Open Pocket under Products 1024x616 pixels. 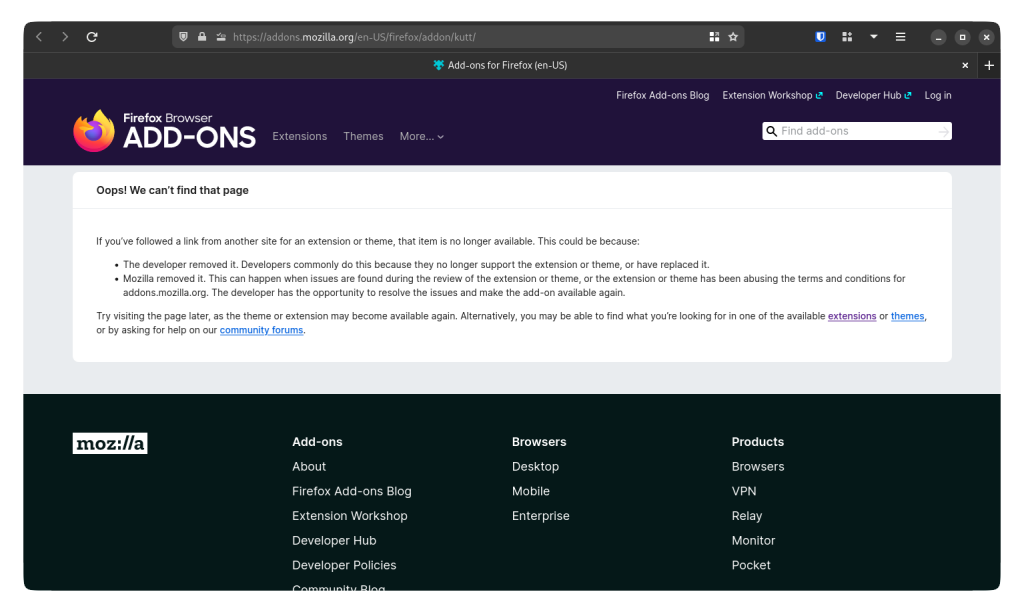pyautogui.click(x=750, y=566)
